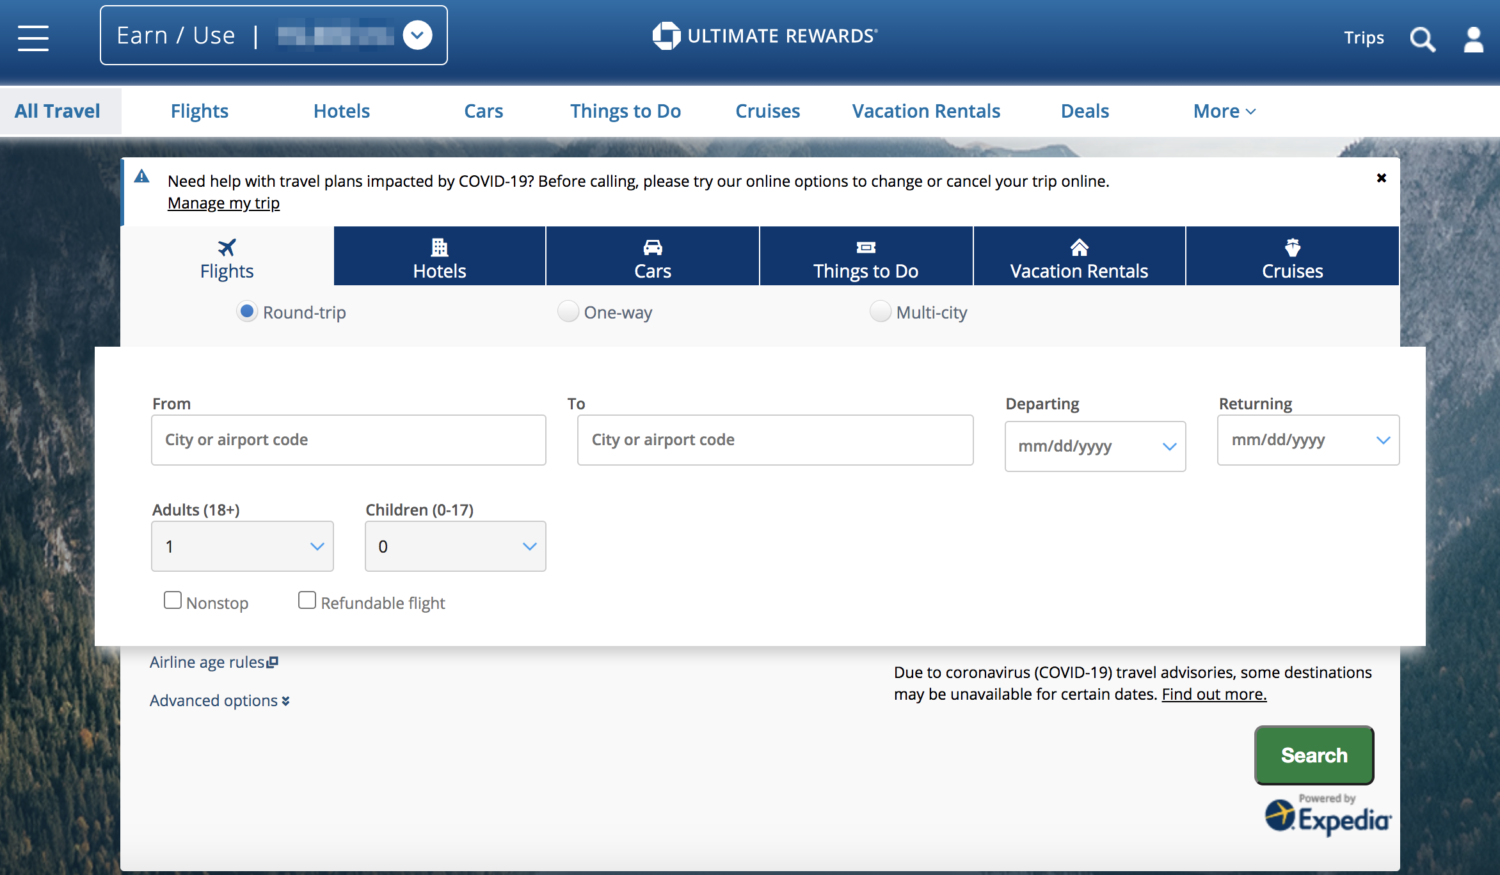The height and width of the screenshot is (875, 1500).
Task: Select the Cars tab with car icon
Action: (652, 256)
